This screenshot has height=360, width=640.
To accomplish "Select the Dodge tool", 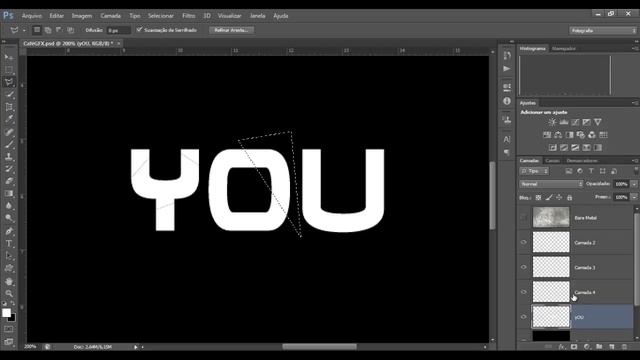I will pos(9,218).
